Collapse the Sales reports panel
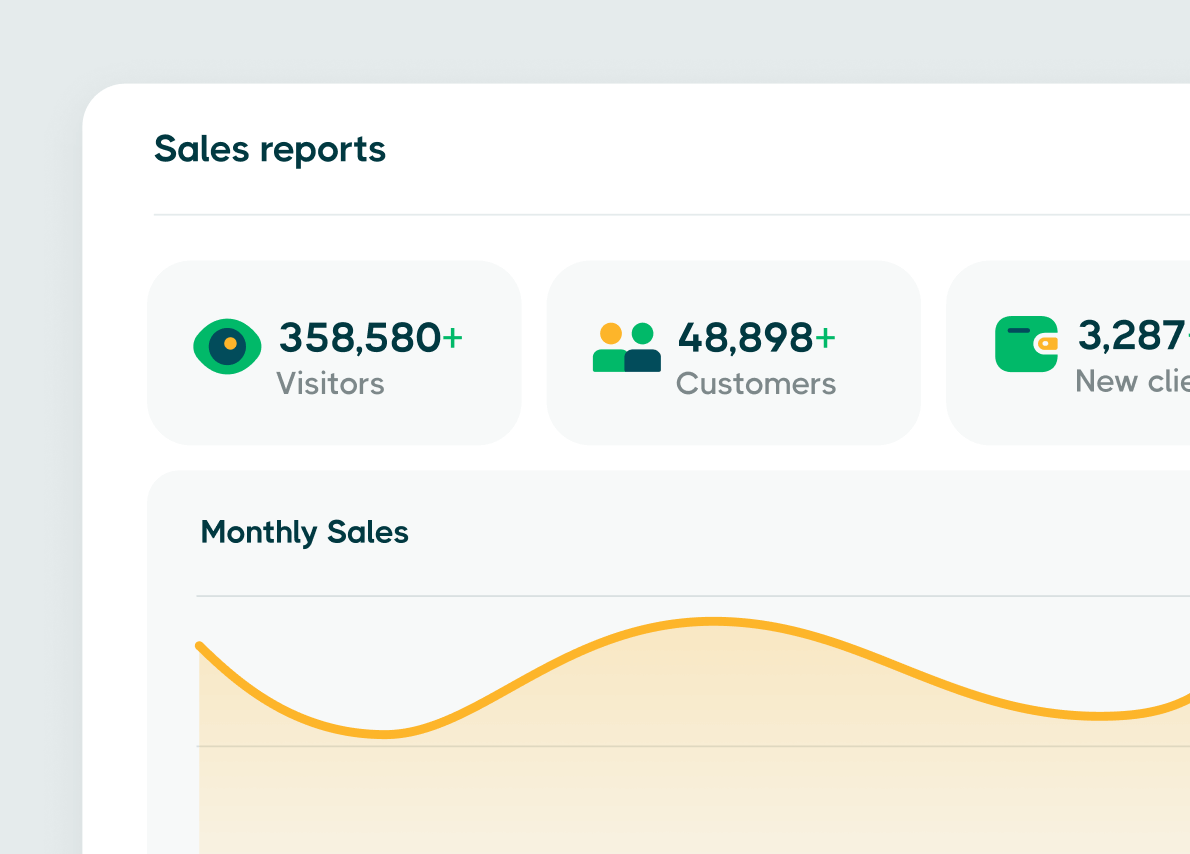 [x=270, y=148]
